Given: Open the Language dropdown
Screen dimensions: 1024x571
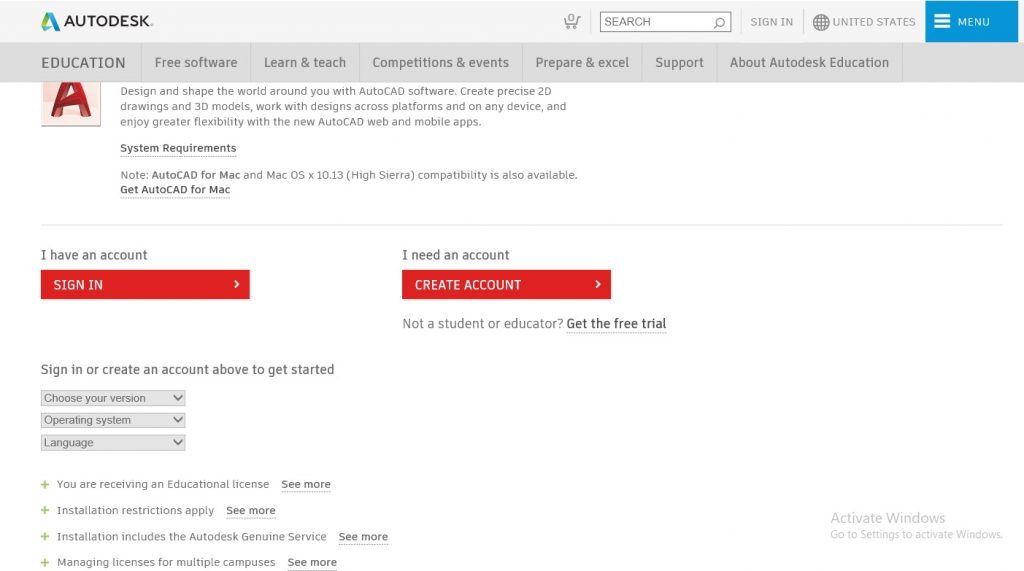Looking at the screenshot, I should 113,442.
